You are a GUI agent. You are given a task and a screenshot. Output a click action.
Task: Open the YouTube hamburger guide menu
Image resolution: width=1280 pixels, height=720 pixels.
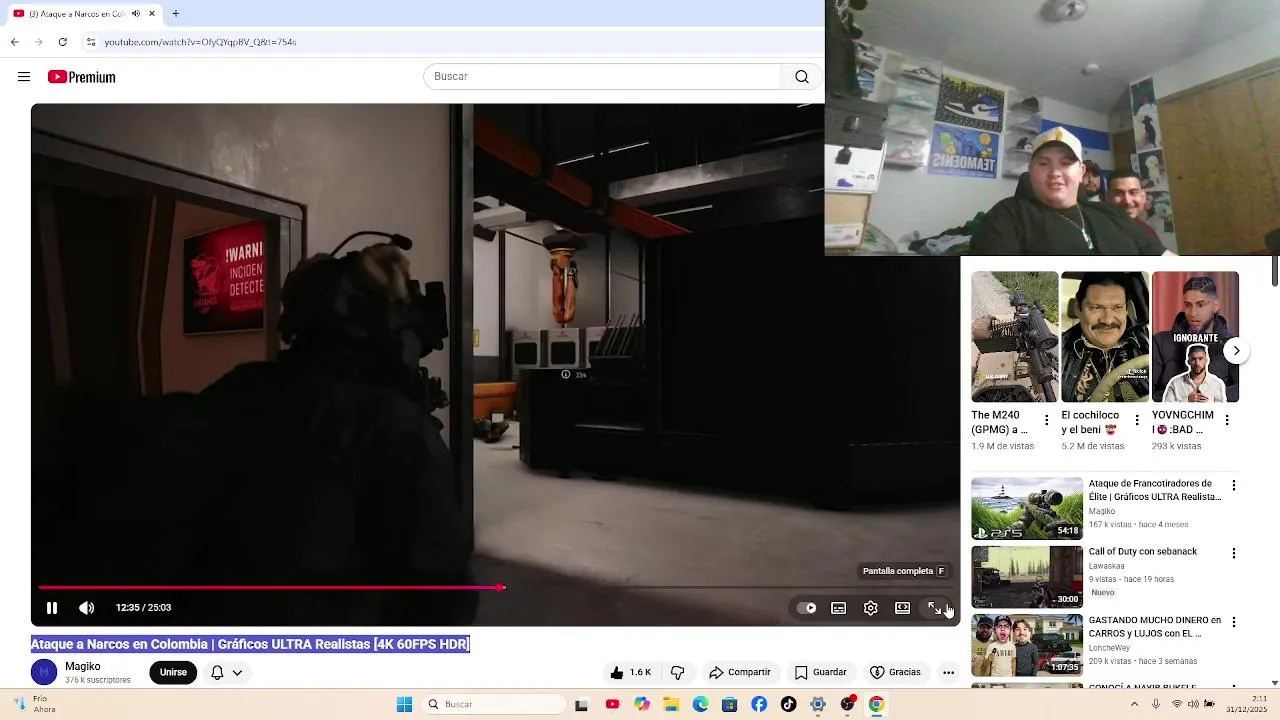(x=24, y=77)
